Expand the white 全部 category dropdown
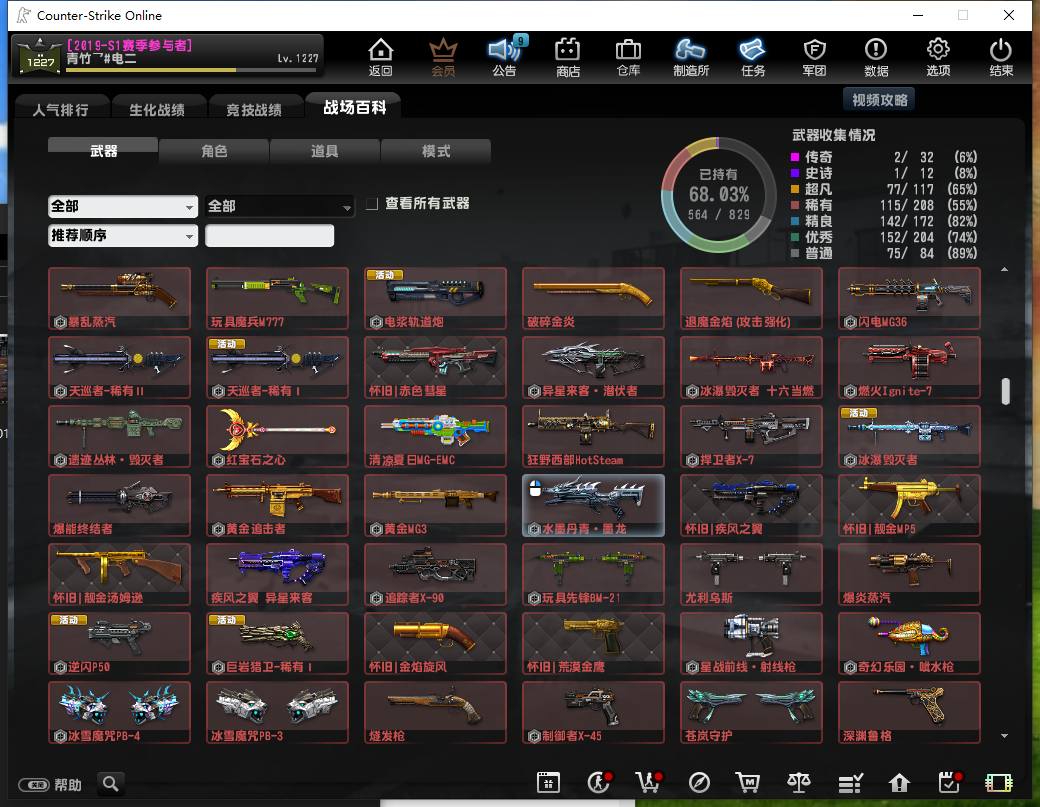 (123, 206)
